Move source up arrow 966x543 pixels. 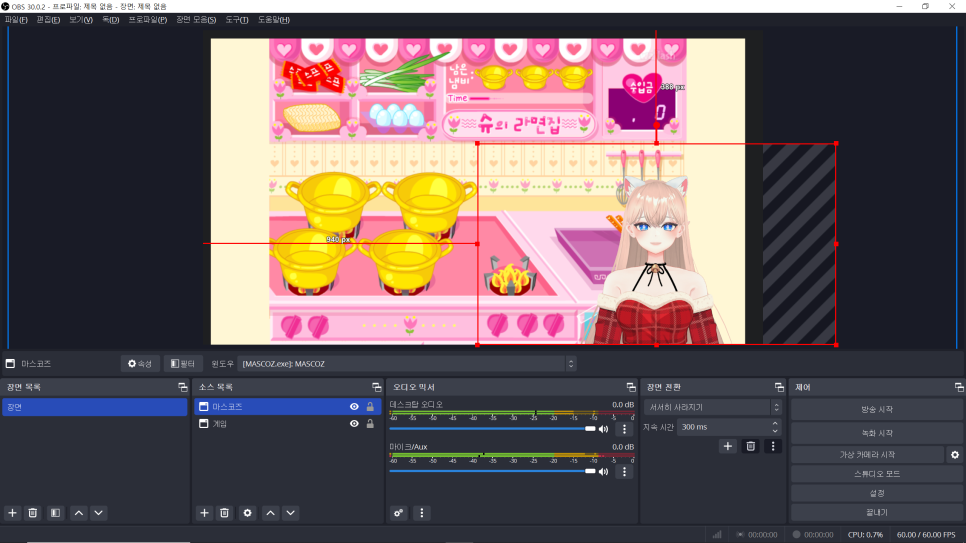tap(270, 513)
